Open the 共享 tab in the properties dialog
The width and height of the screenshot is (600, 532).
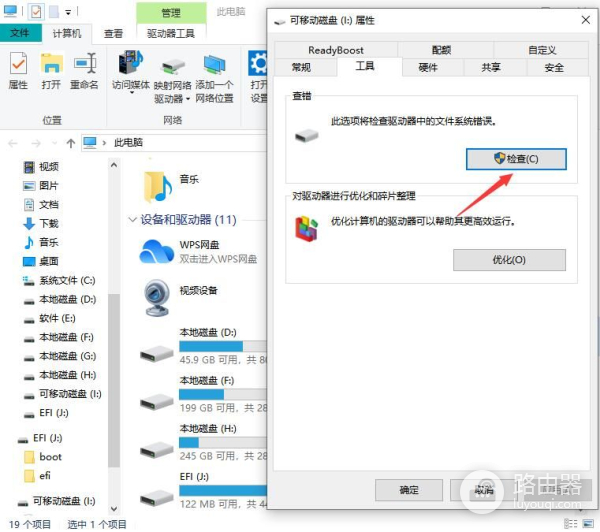coord(491,68)
